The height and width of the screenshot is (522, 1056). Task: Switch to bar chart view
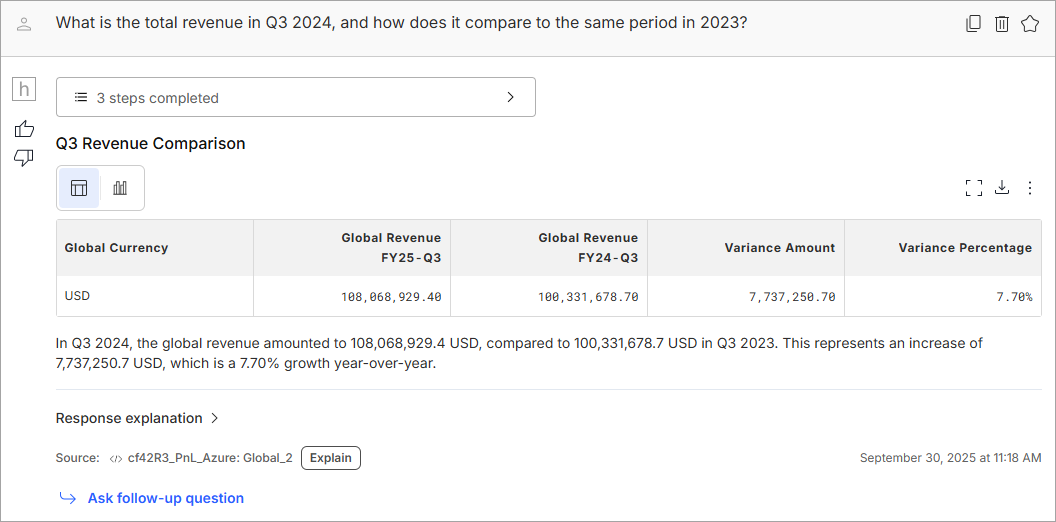pos(120,188)
